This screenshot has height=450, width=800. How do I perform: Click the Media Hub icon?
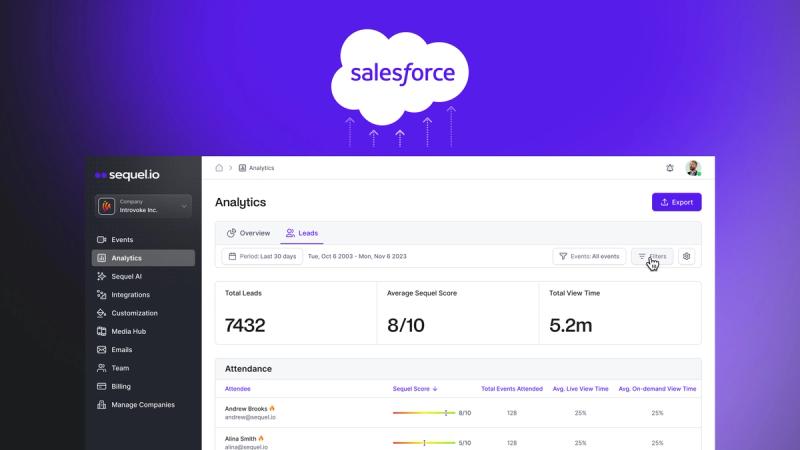[102, 331]
